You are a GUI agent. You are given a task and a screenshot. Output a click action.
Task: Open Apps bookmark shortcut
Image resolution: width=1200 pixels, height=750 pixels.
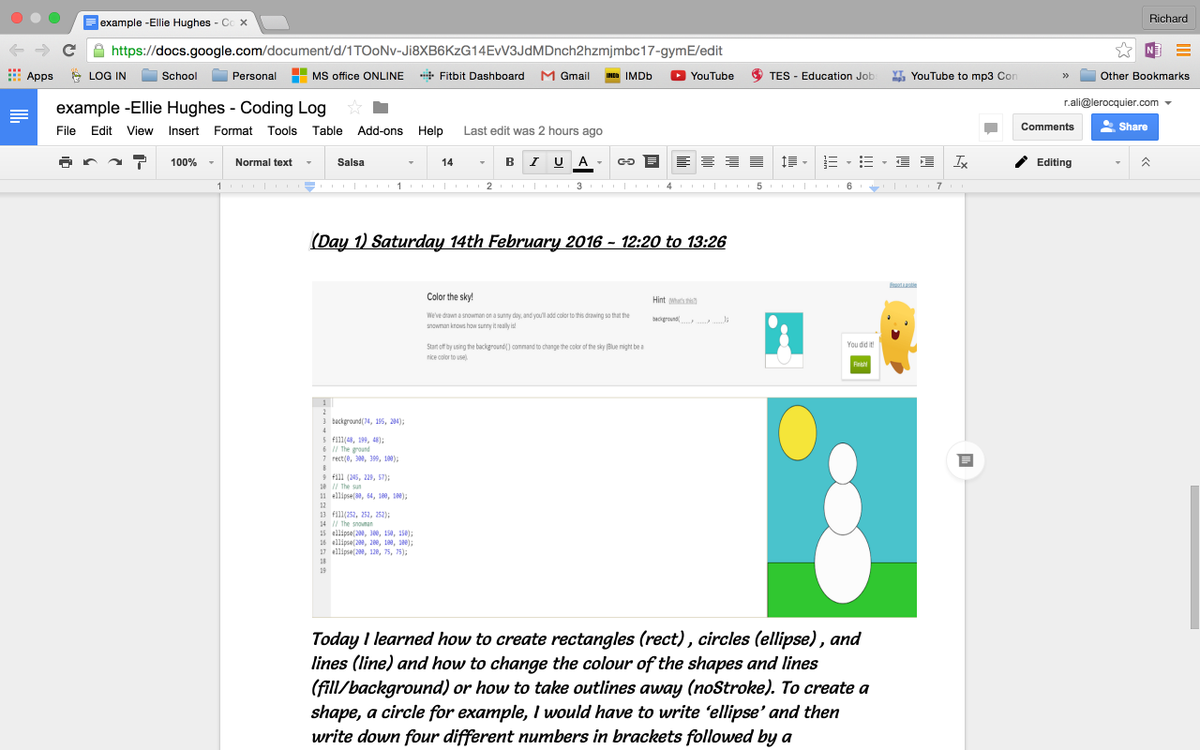30,75
